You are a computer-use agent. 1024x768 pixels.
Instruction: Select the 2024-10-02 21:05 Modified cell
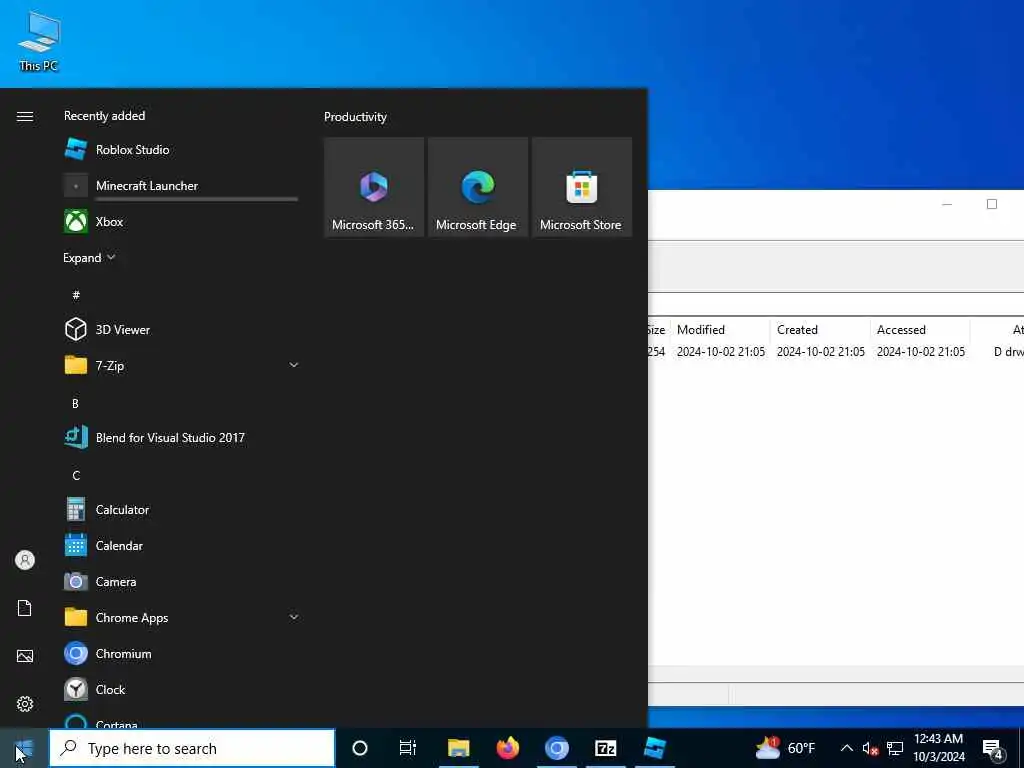(x=721, y=351)
